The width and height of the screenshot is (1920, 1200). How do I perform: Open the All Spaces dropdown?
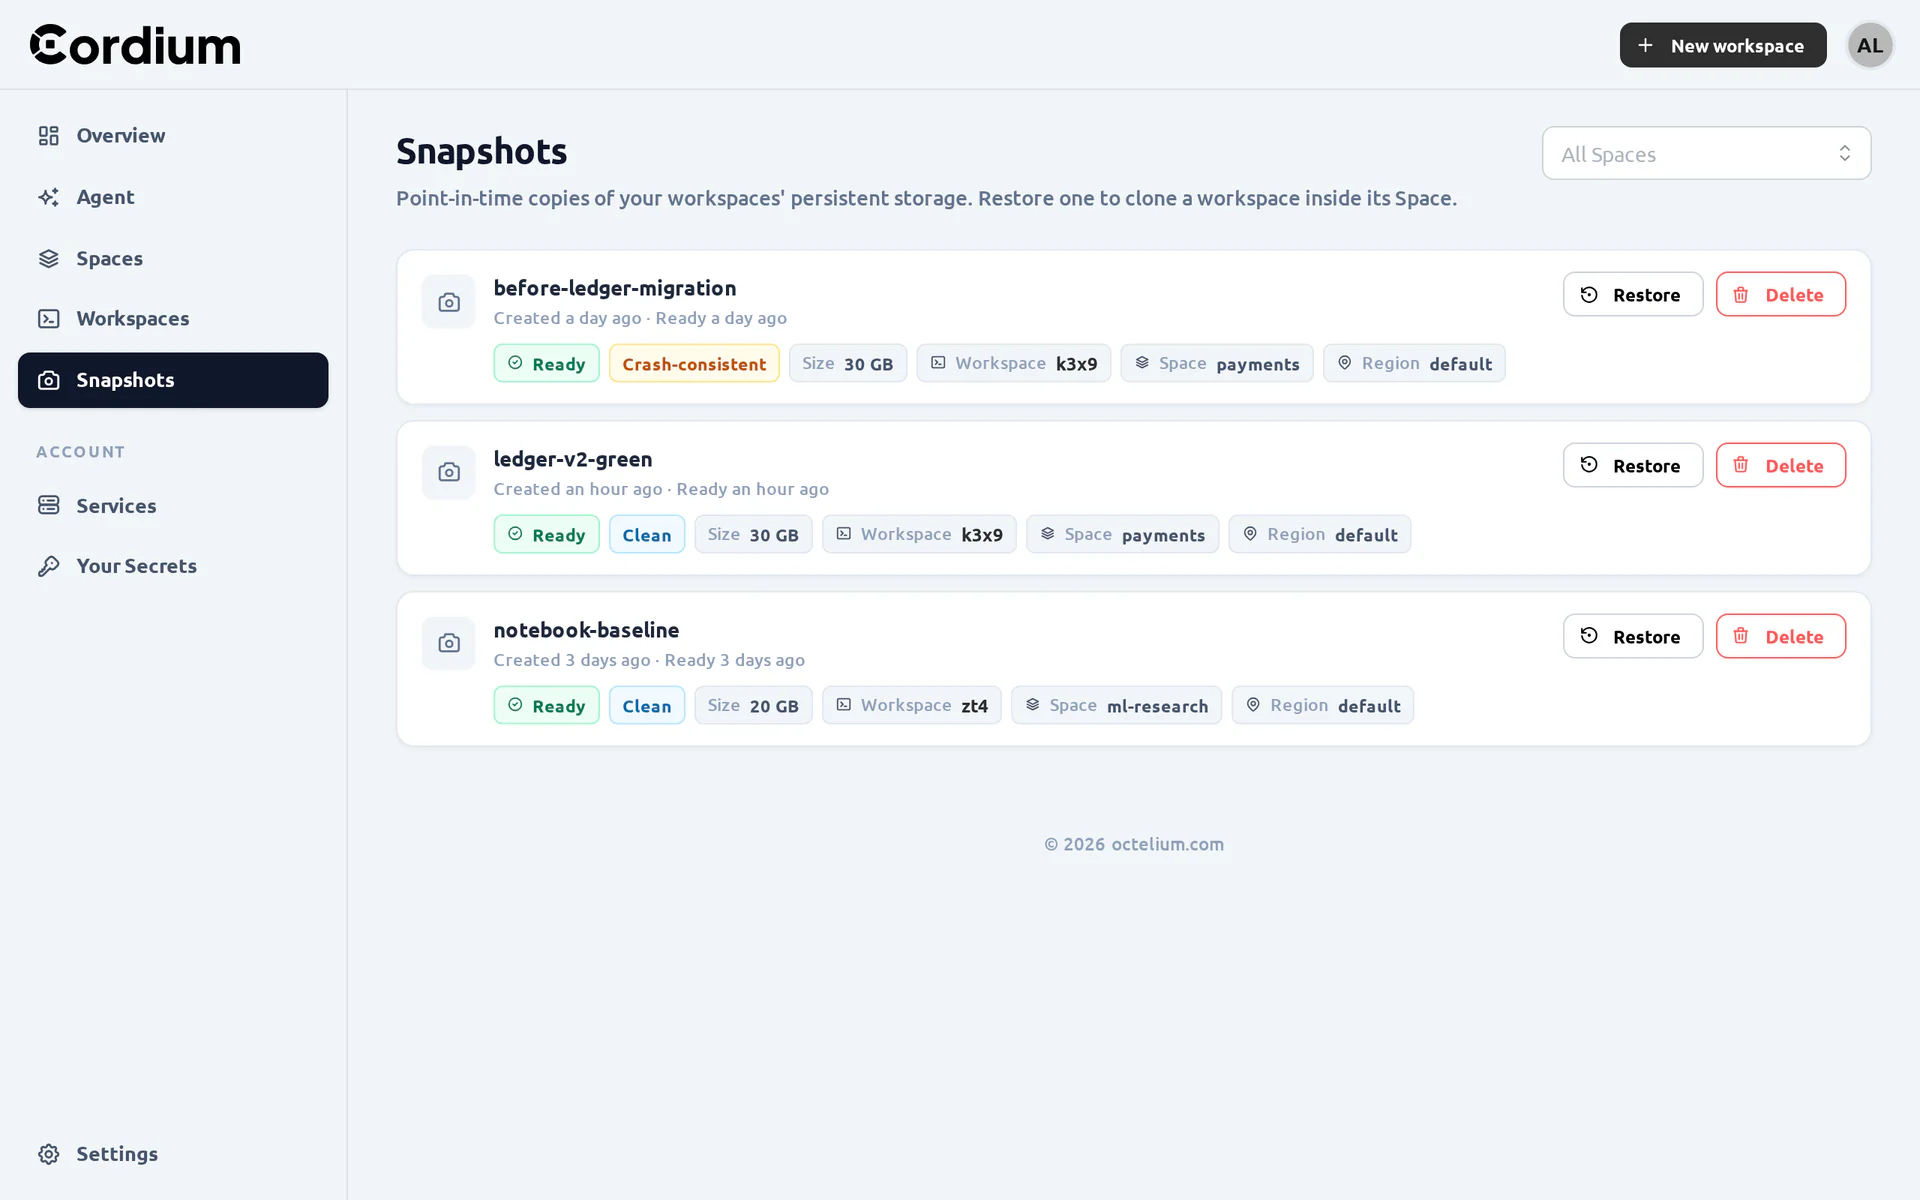point(1706,153)
